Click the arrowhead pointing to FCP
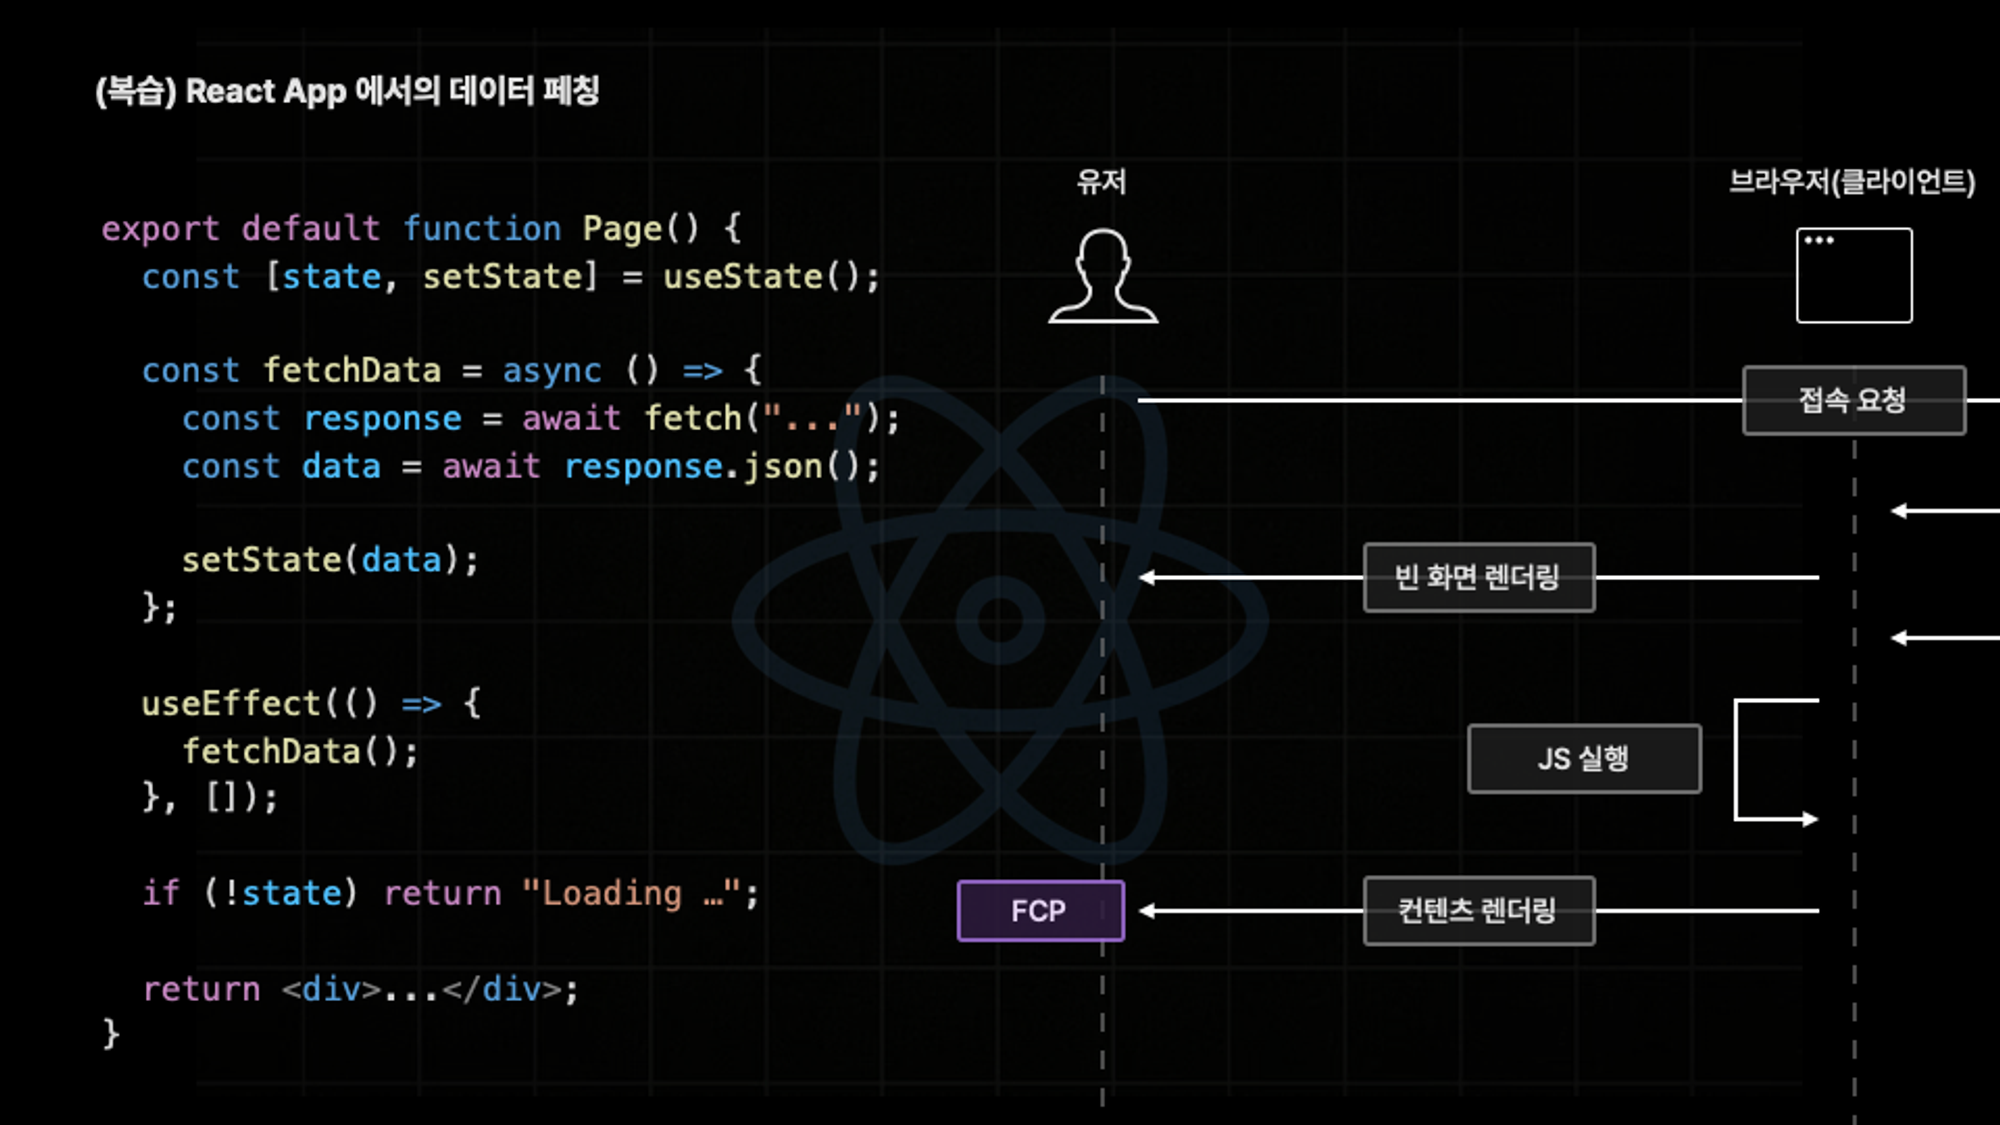Image resolution: width=2000 pixels, height=1125 pixels. click(1148, 911)
